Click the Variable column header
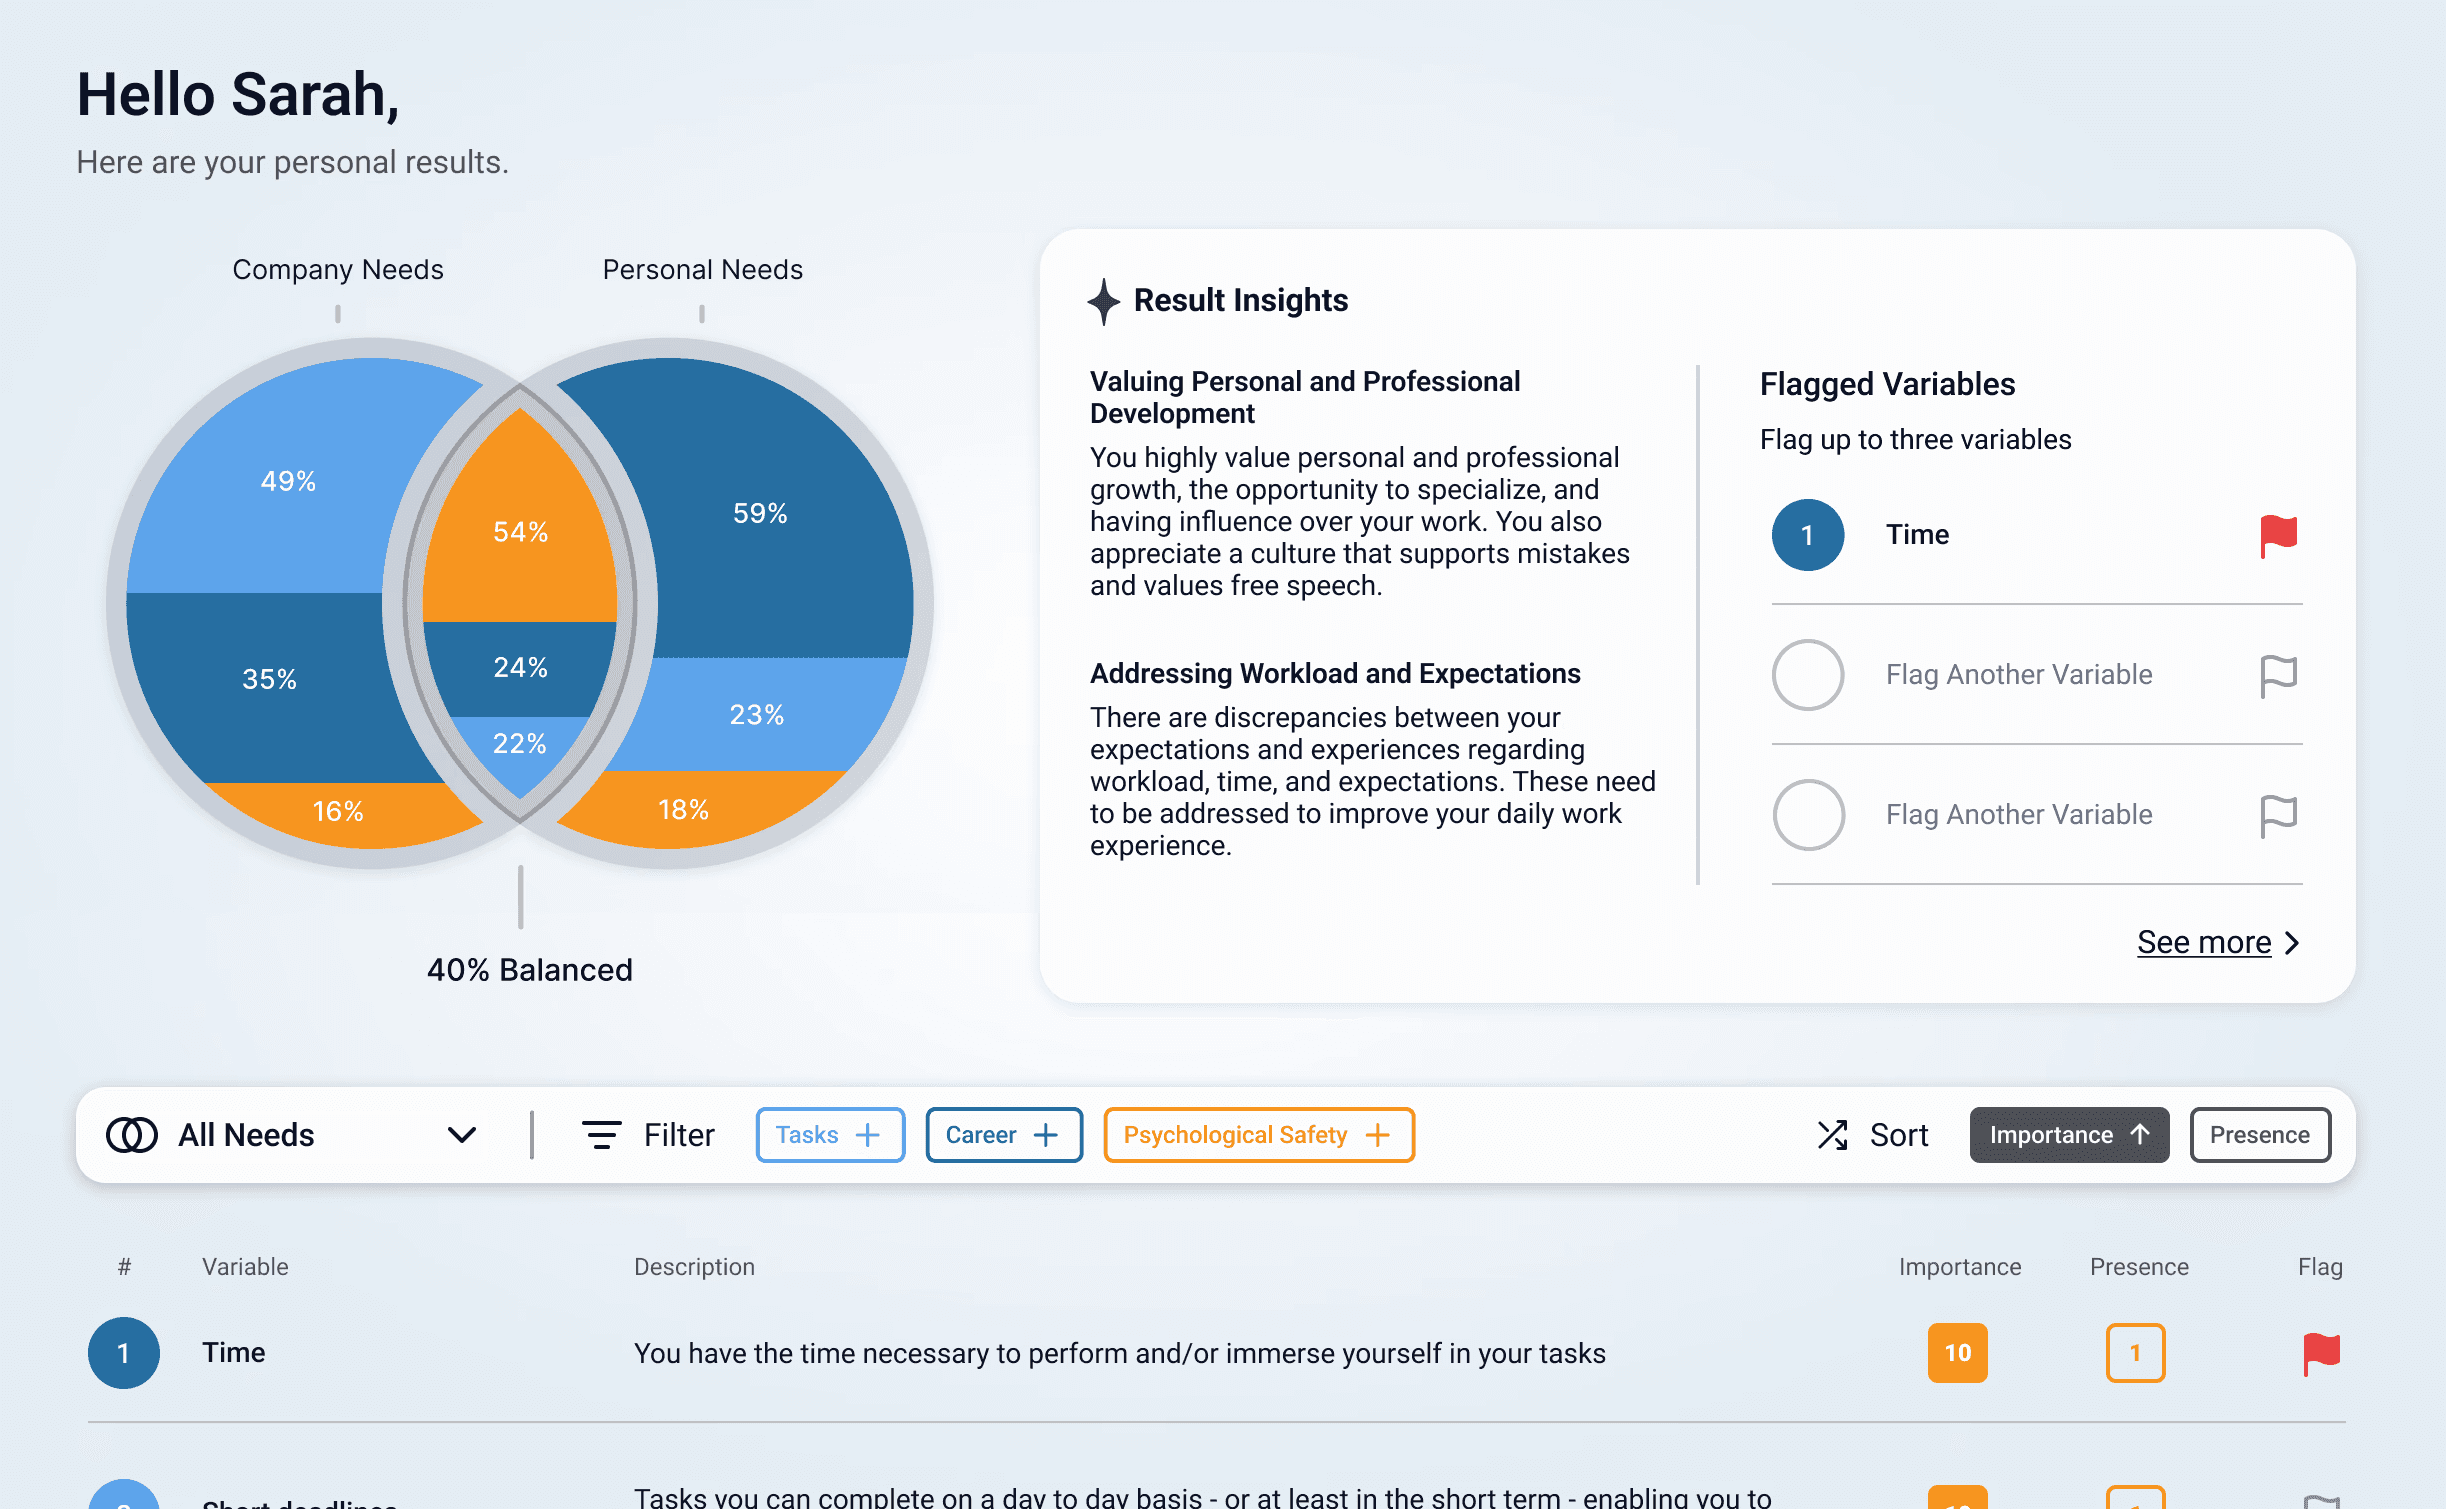 [x=245, y=1267]
